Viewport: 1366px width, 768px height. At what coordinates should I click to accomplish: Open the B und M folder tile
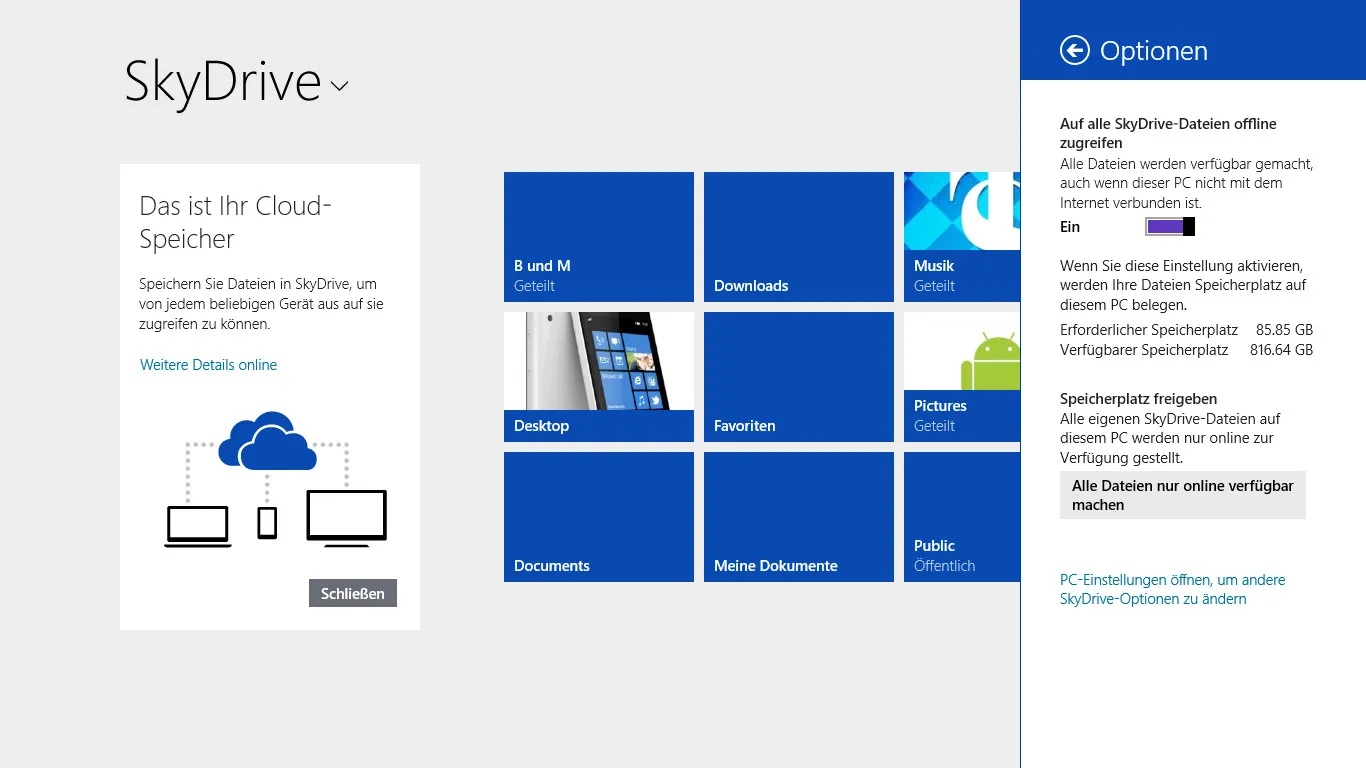(599, 237)
